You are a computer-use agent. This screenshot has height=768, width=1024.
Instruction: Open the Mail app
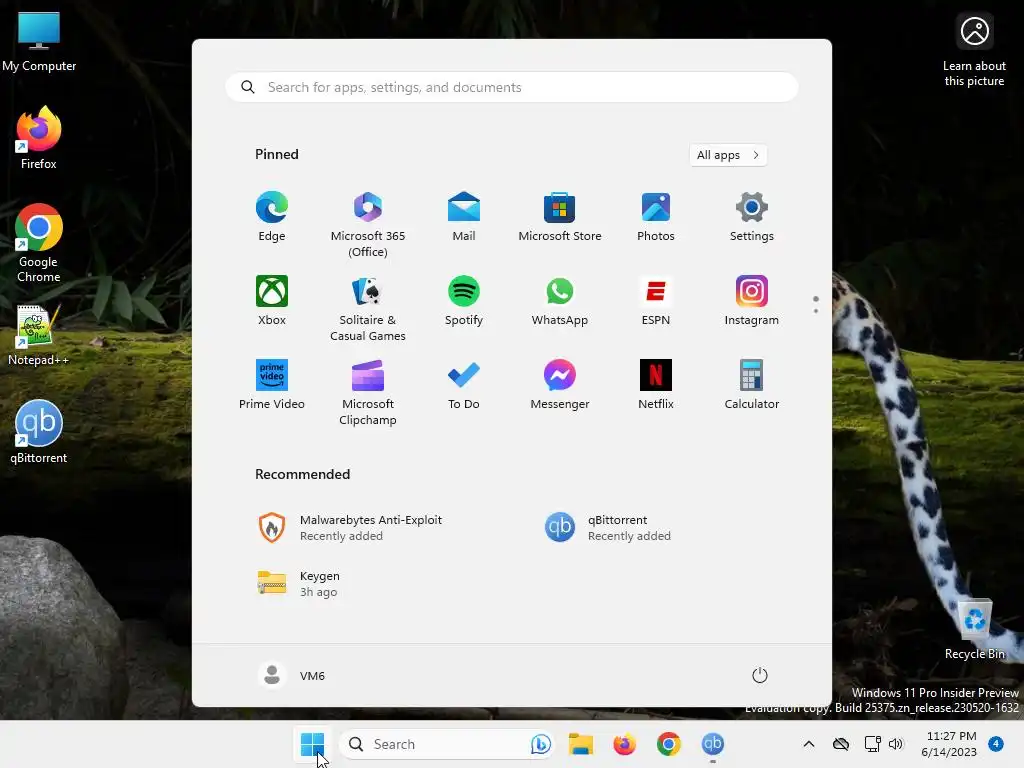click(464, 217)
